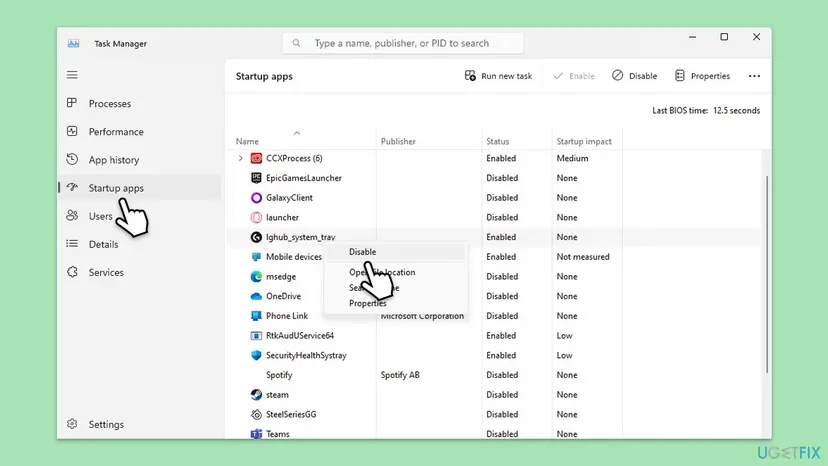This screenshot has height=466, width=828.
Task: Click the startup list vertical scrollbar
Action: 767,275
